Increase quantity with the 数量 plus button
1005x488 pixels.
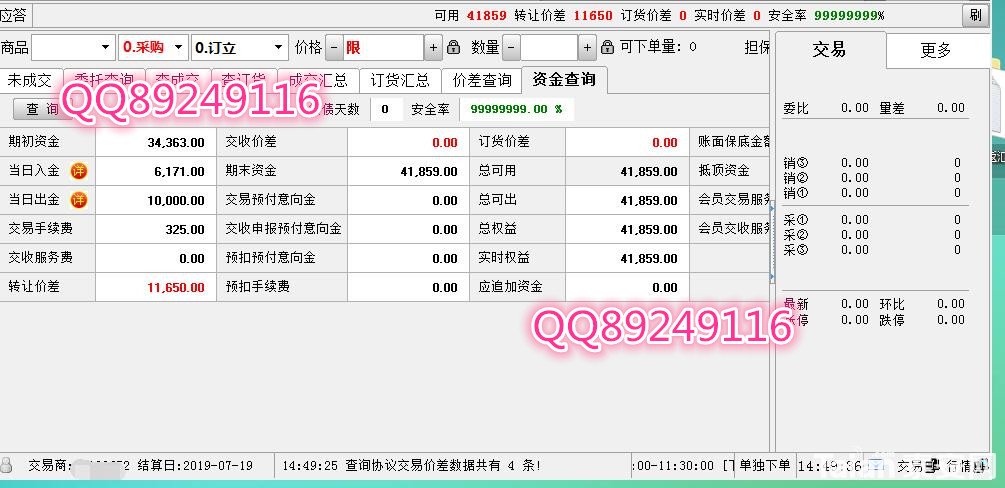coord(587,47)
